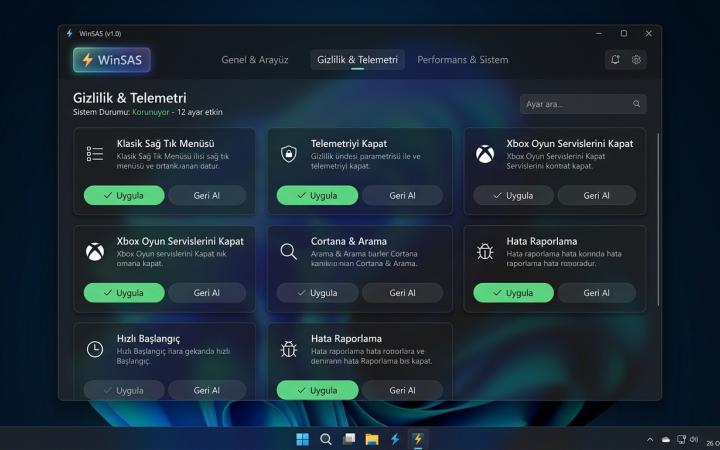Open volume control in the system tray
This screenshot has height=450, width=720.
(694, 440)
